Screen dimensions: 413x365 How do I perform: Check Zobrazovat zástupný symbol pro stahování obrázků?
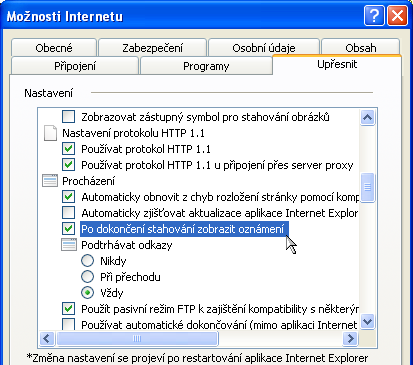[68, 117]
